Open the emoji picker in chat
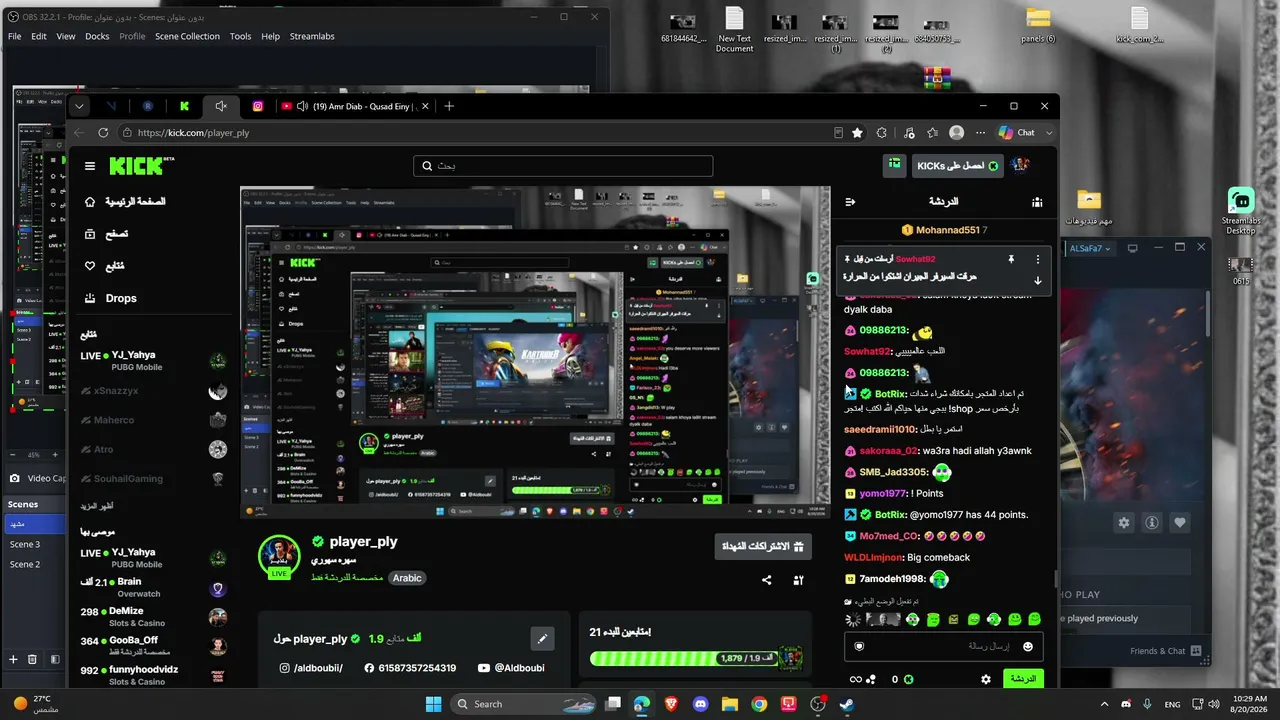Screen dimensions: 1280x720 tap(1027, 647)
